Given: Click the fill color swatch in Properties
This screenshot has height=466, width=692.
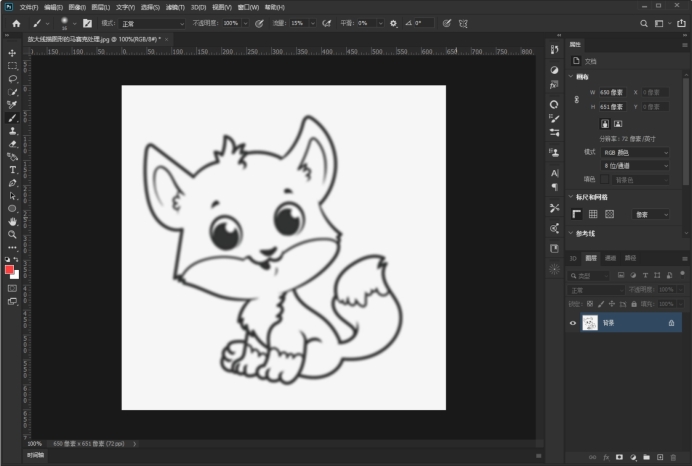Looking at the screenshot, I should (x=605, y=179).
